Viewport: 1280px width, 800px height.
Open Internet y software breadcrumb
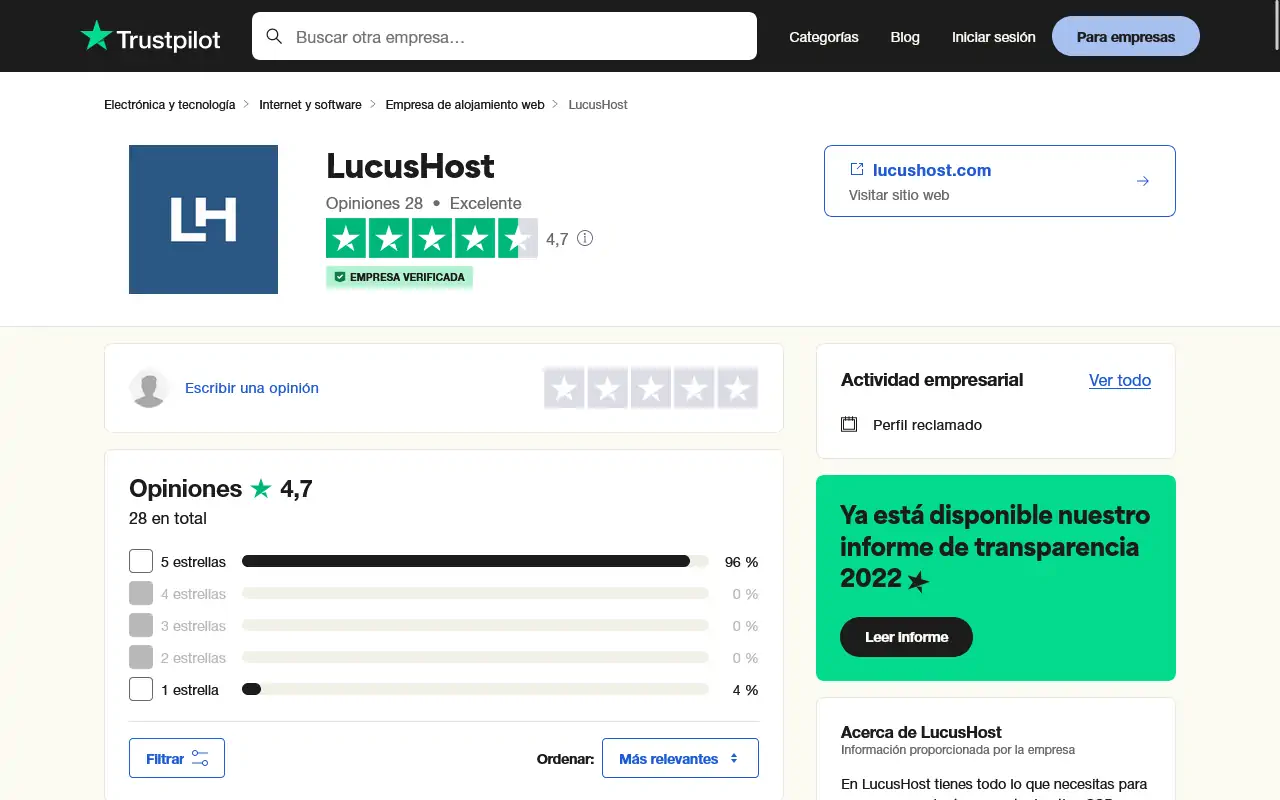click(310, 104)
